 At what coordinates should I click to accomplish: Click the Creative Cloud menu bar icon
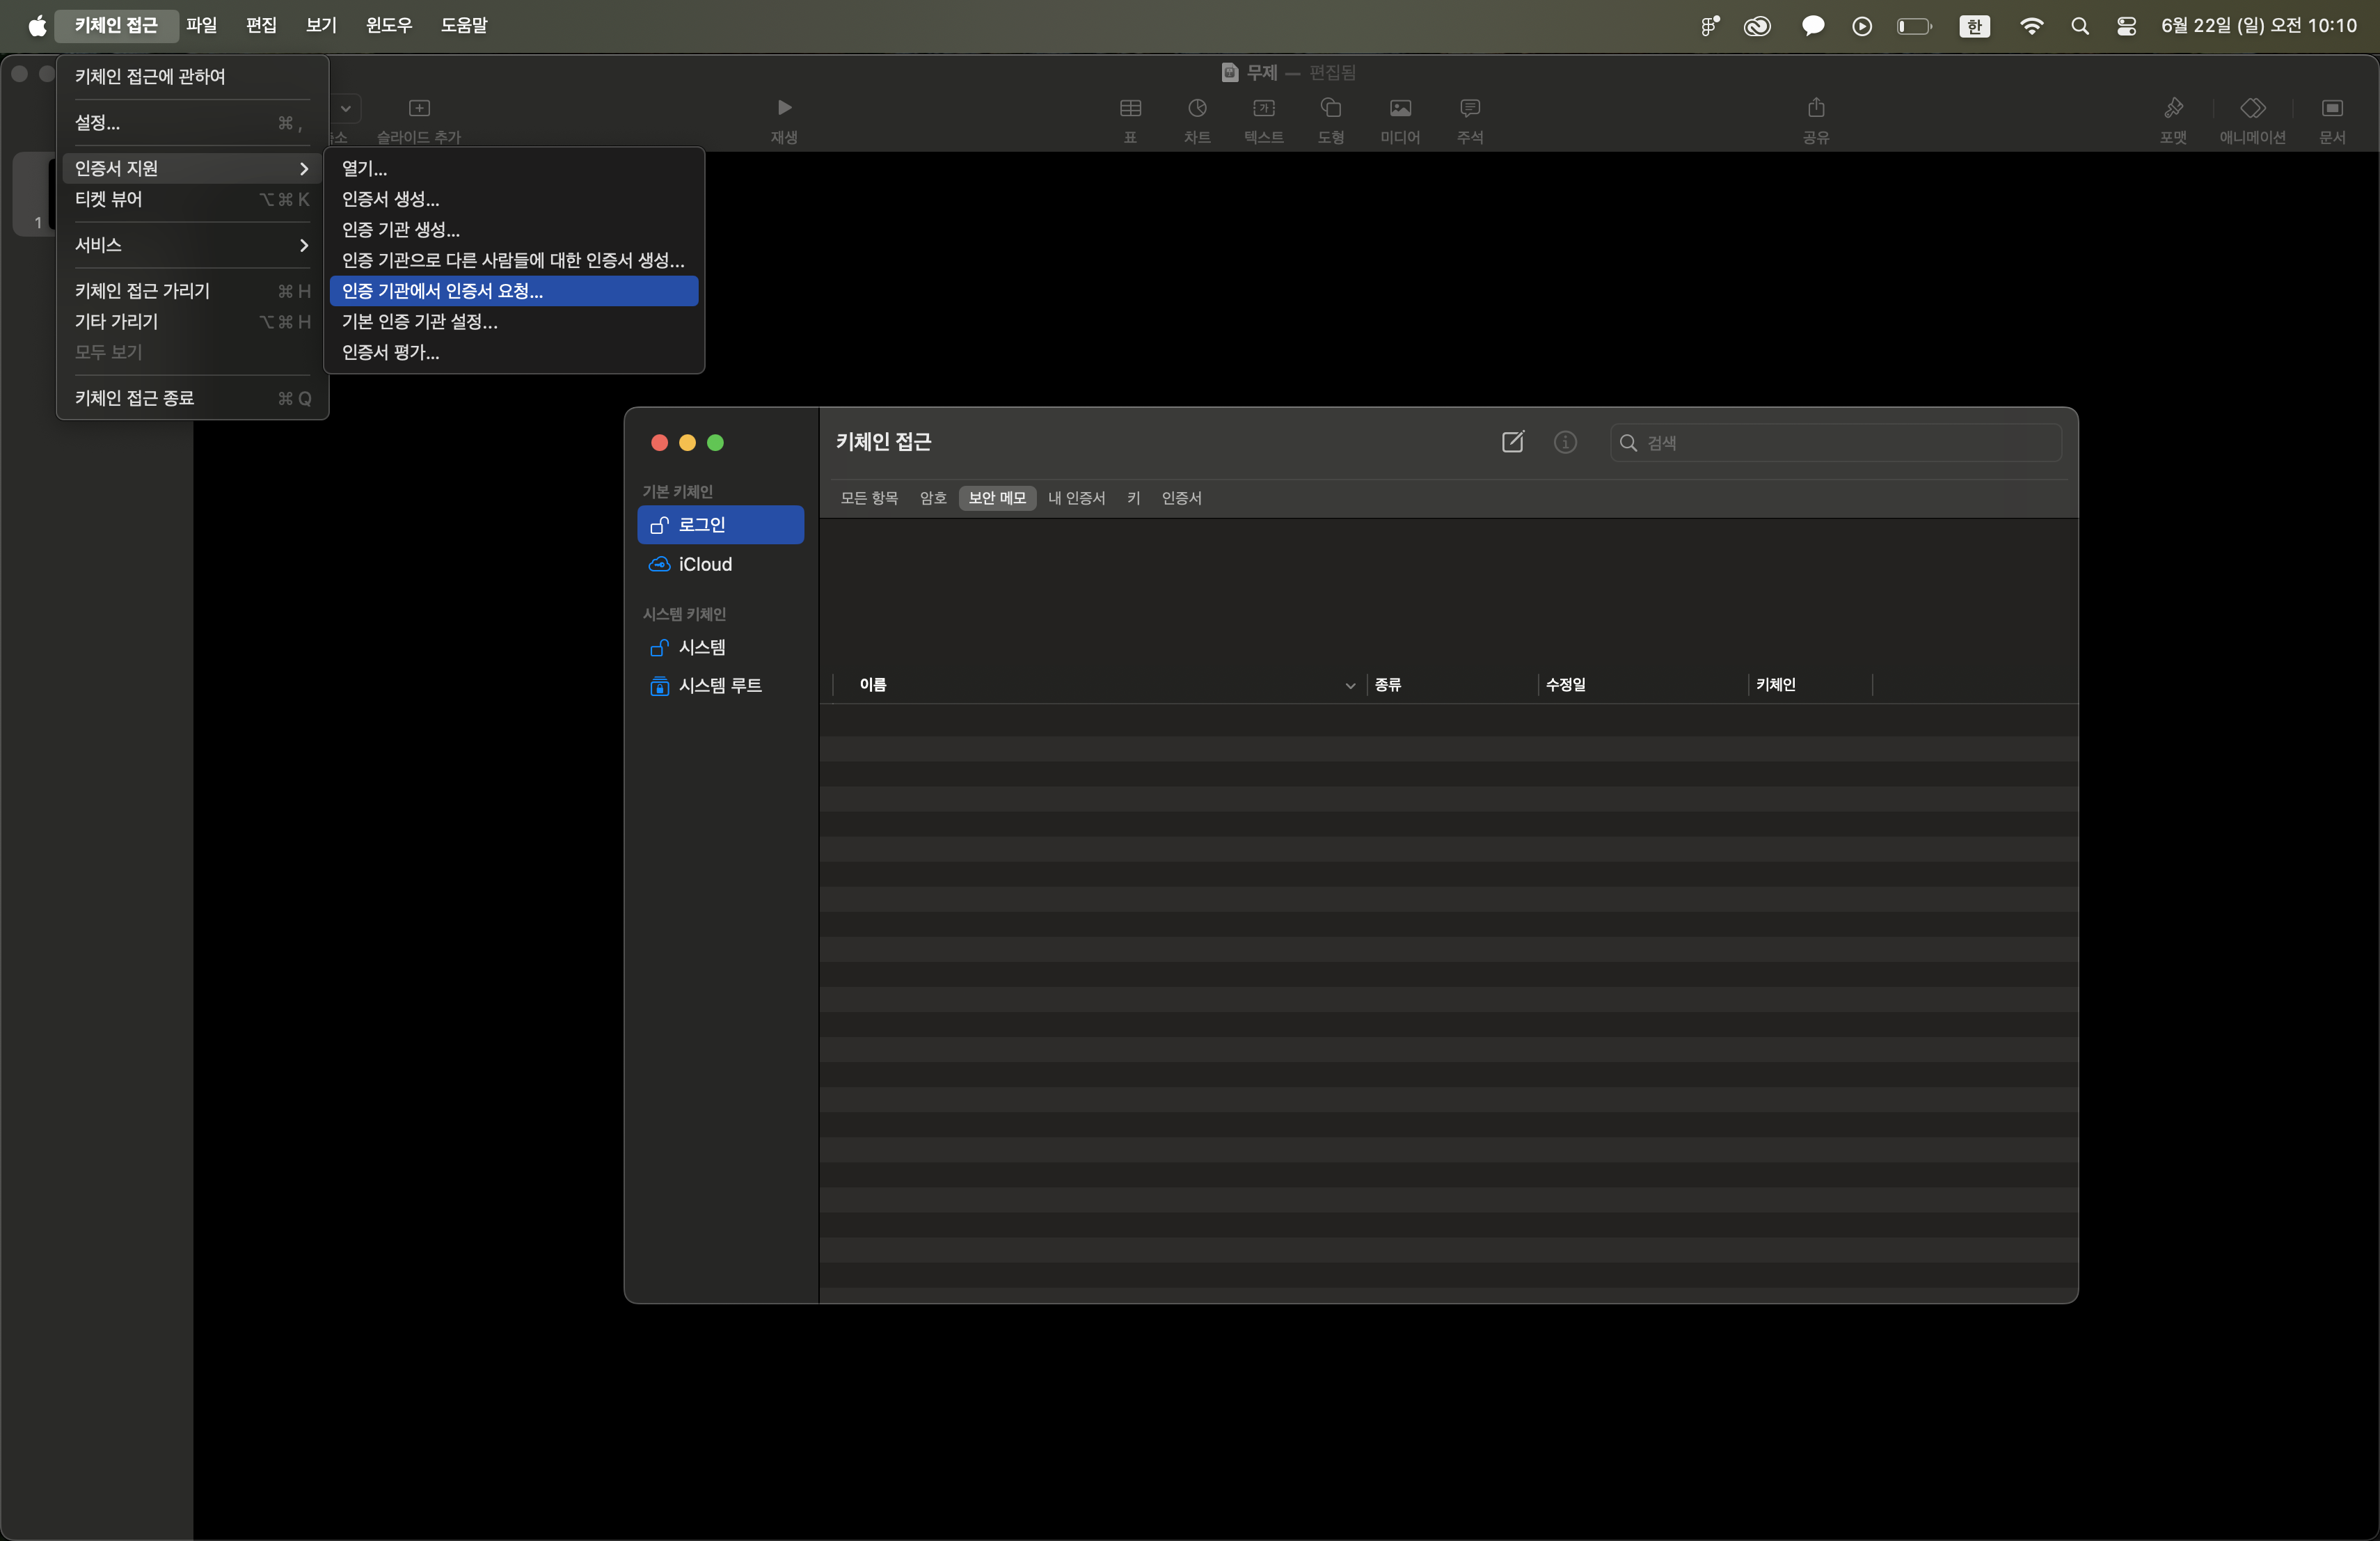(1757, 26)
